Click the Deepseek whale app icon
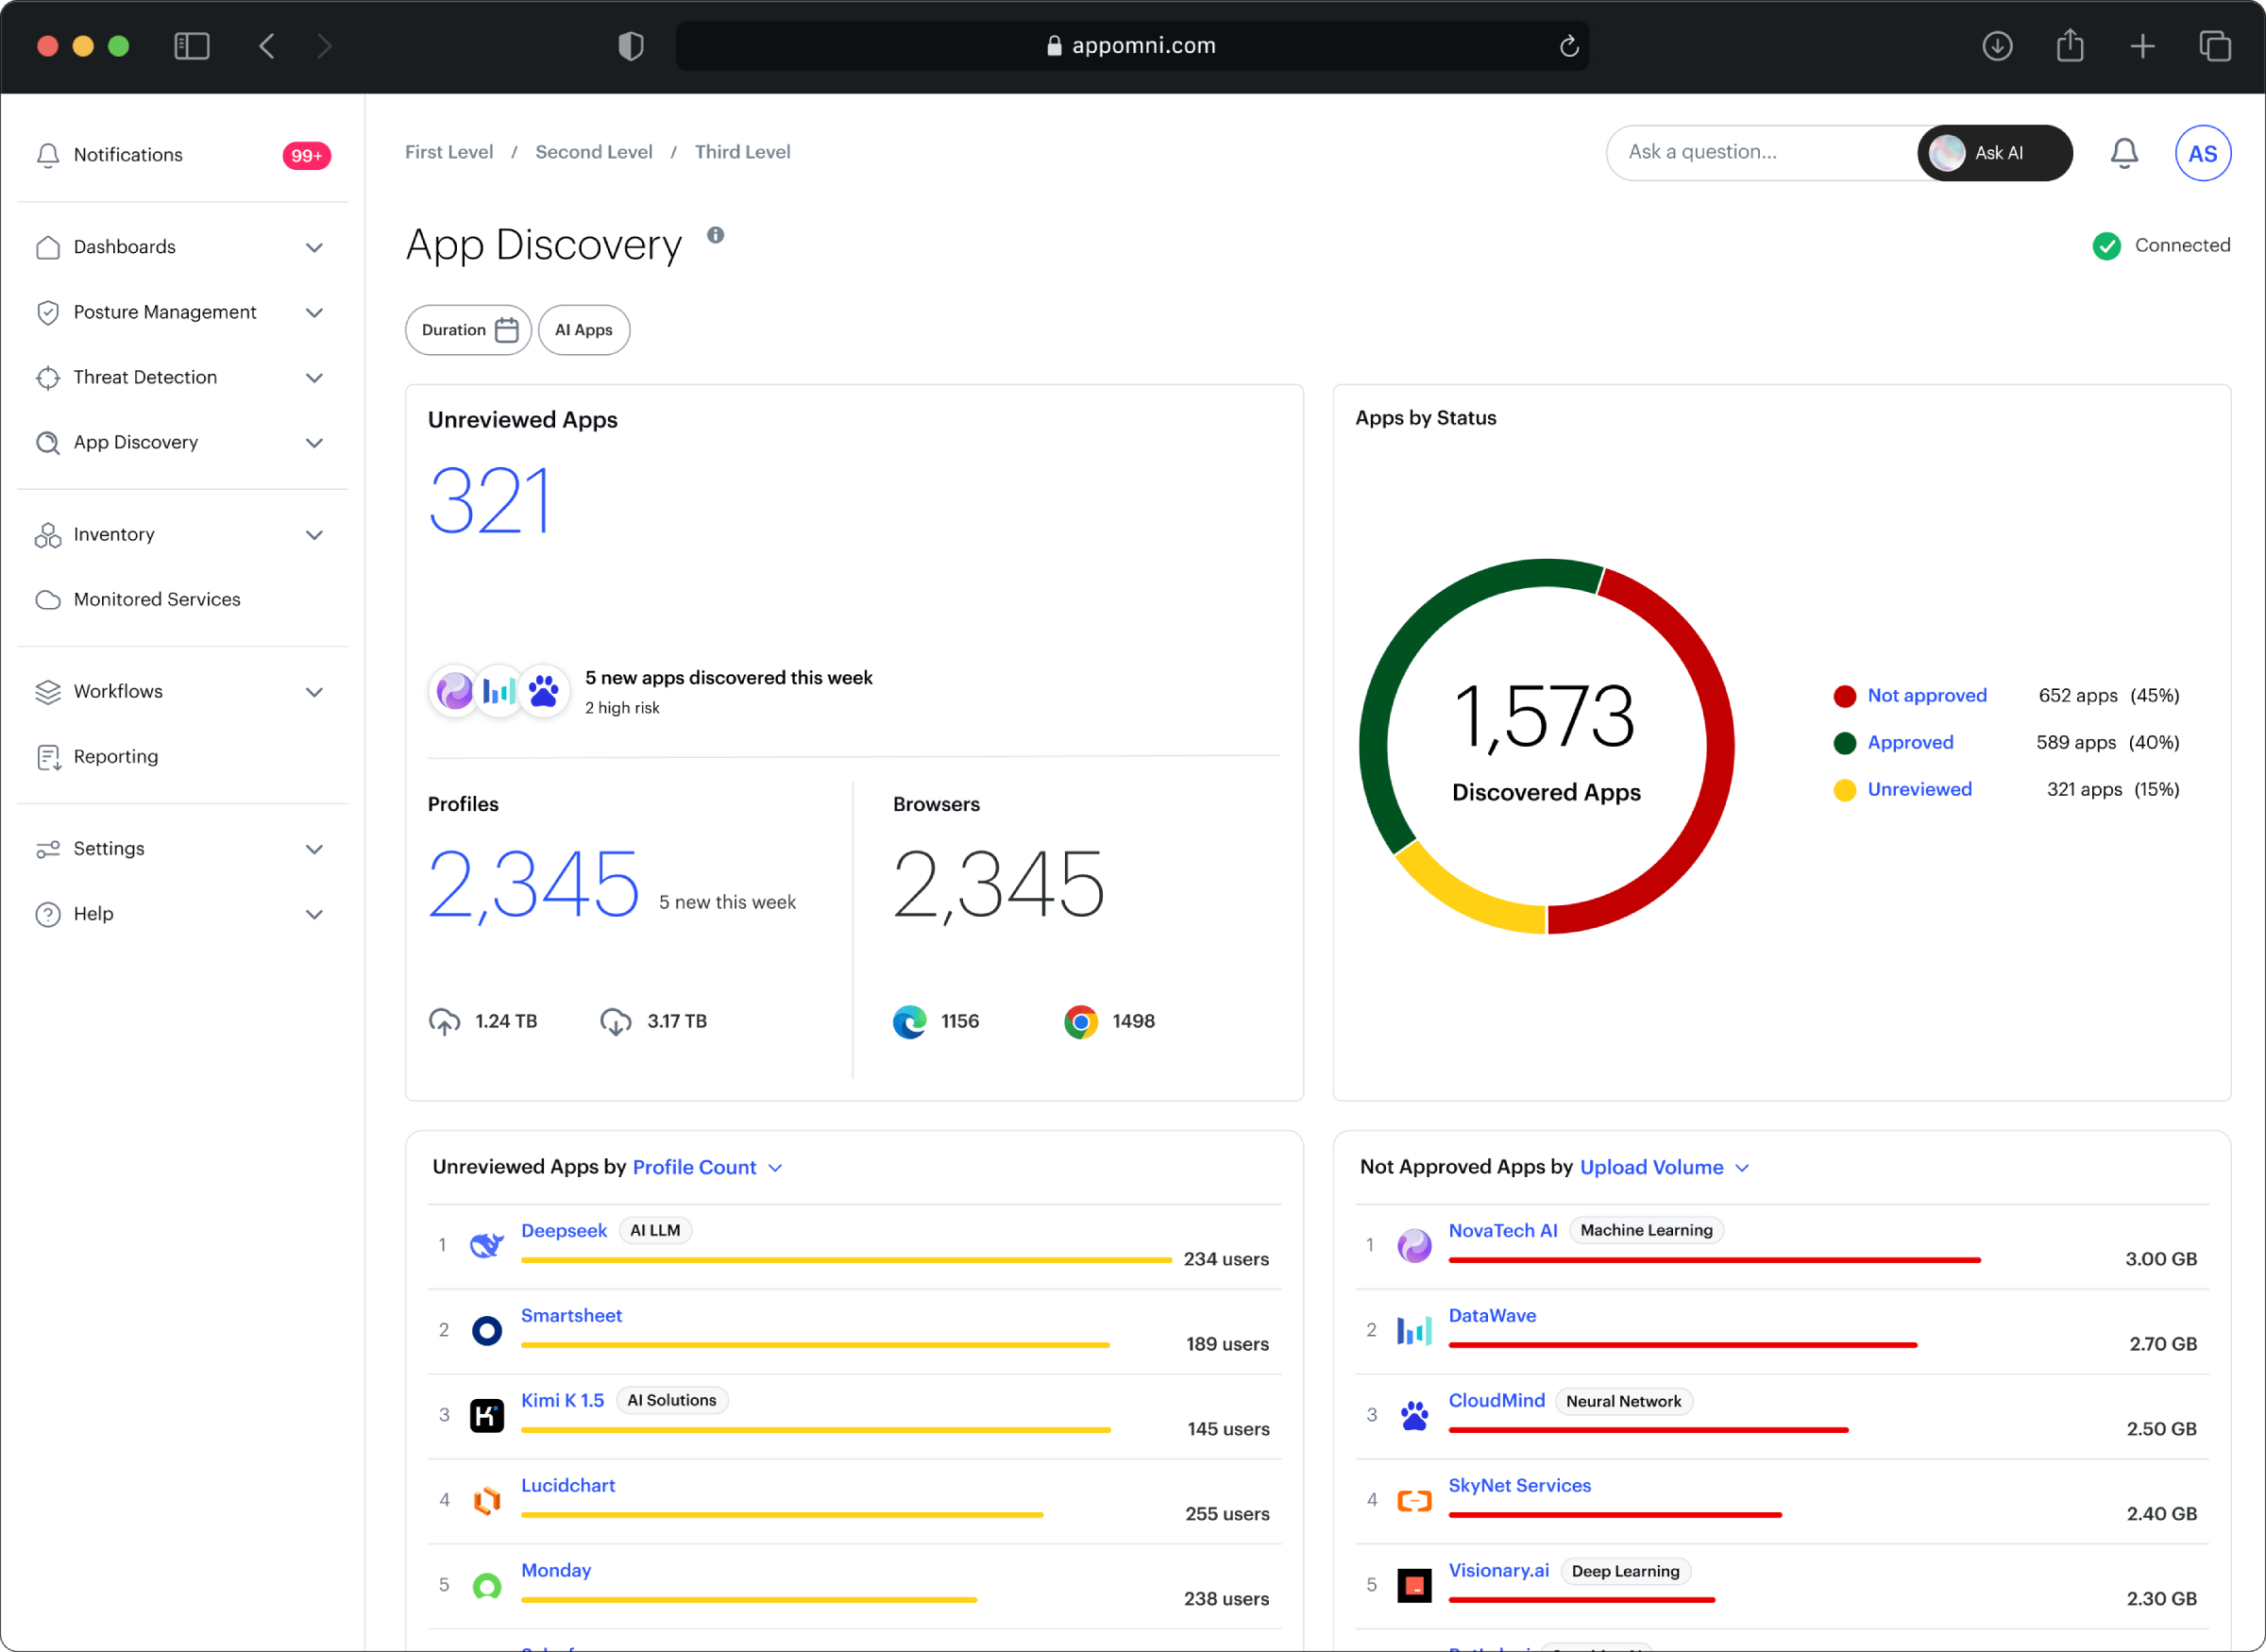Viewport: 2266px width, 1652px height. pos(487,1245)
